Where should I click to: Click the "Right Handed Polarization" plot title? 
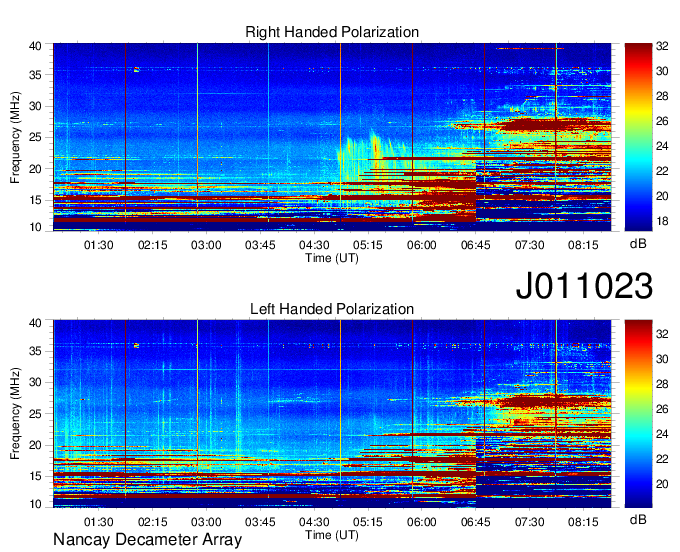[332, 32]
